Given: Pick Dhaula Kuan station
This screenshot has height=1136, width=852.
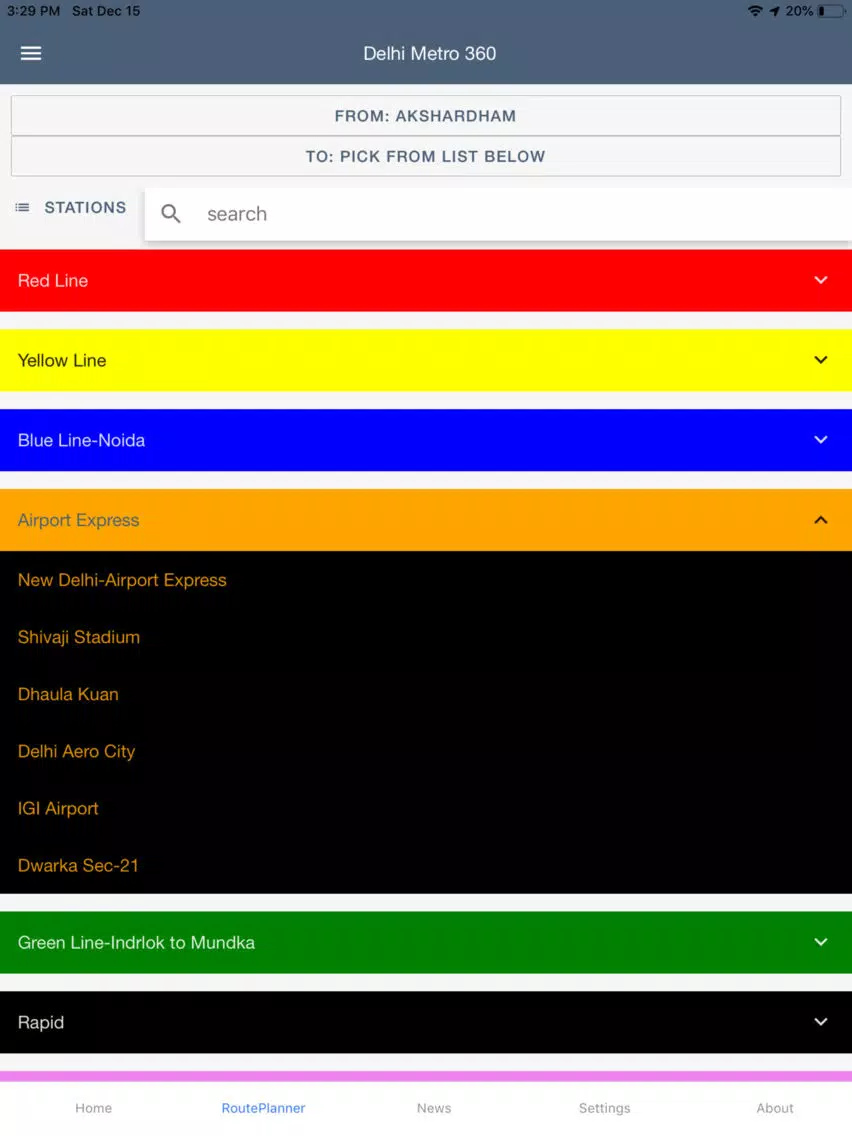Looking at the screenshot, I should pos(68,694).
